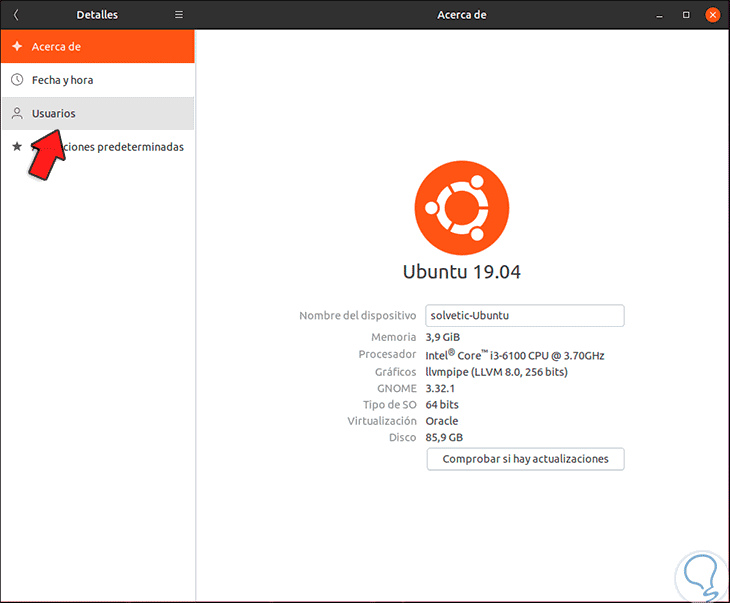730x603 pixels.
Task: Select the llvmpipe graphics value
Action: tap(497, 372)
